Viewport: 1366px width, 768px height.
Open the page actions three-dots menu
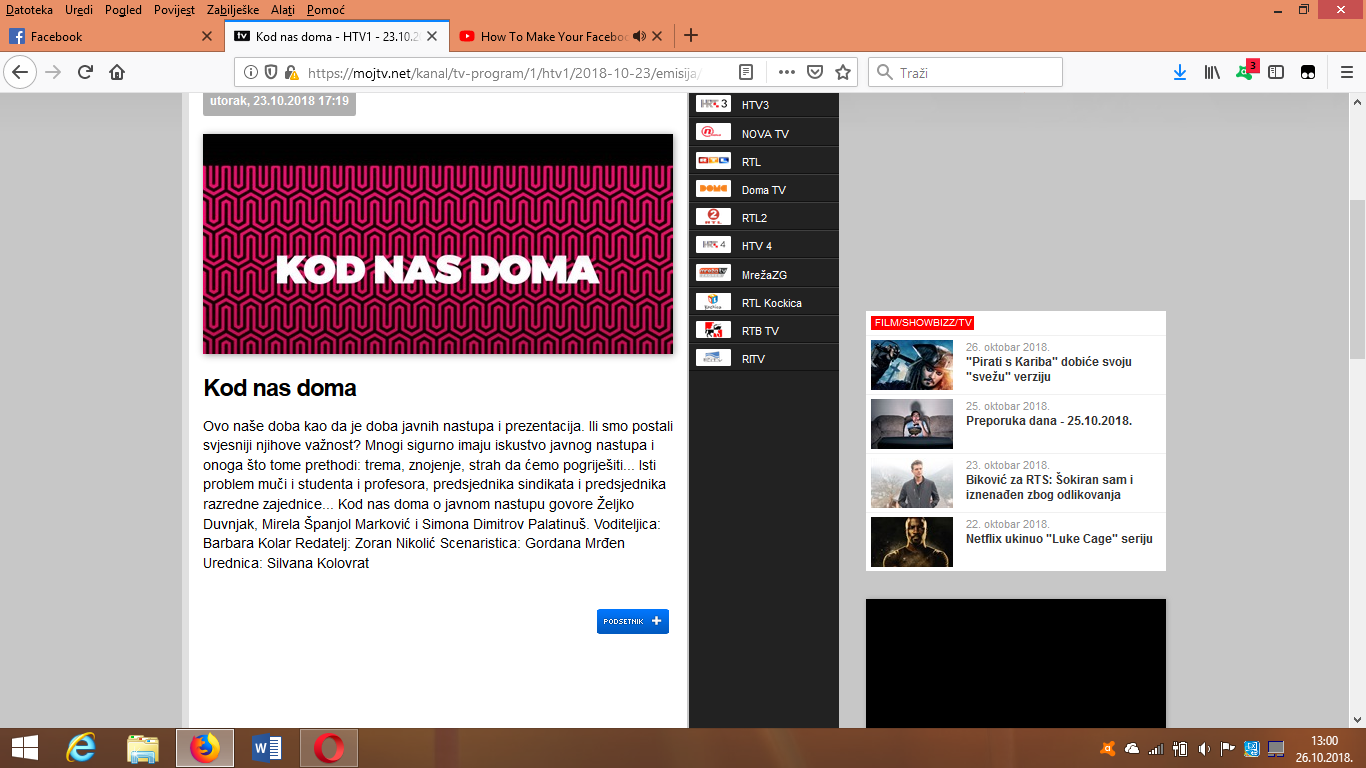coord(787,72)
